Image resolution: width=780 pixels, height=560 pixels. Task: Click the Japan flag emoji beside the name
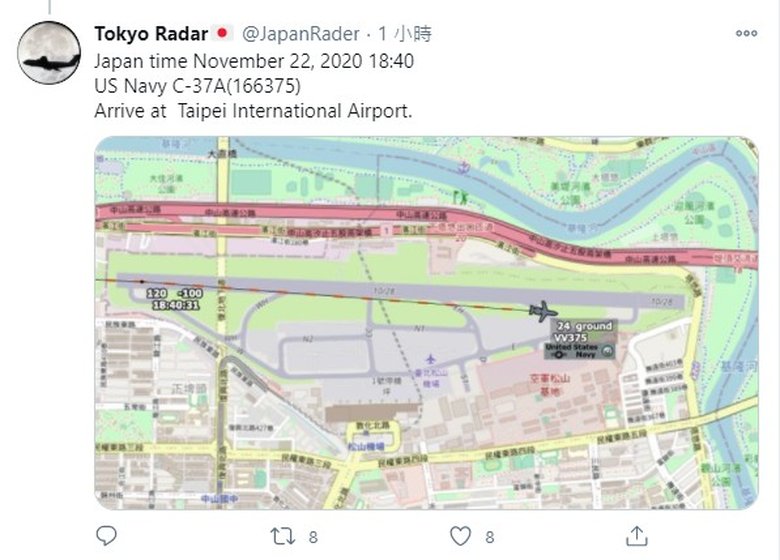click(x=224, y=33)
